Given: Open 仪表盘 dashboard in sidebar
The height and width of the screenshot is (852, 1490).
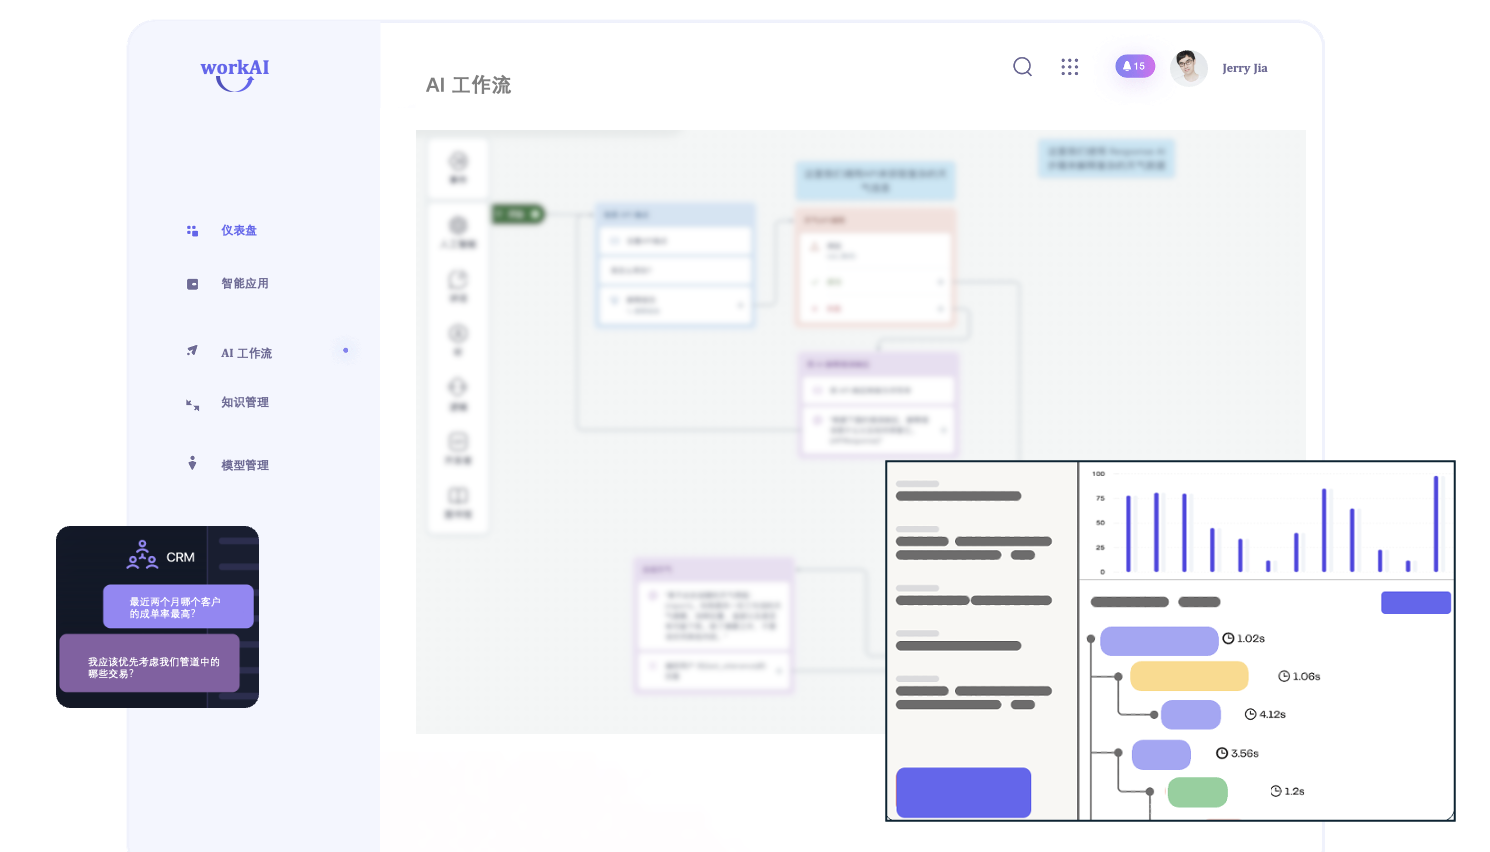Looking at the screenshot, I should pos(239,230).
